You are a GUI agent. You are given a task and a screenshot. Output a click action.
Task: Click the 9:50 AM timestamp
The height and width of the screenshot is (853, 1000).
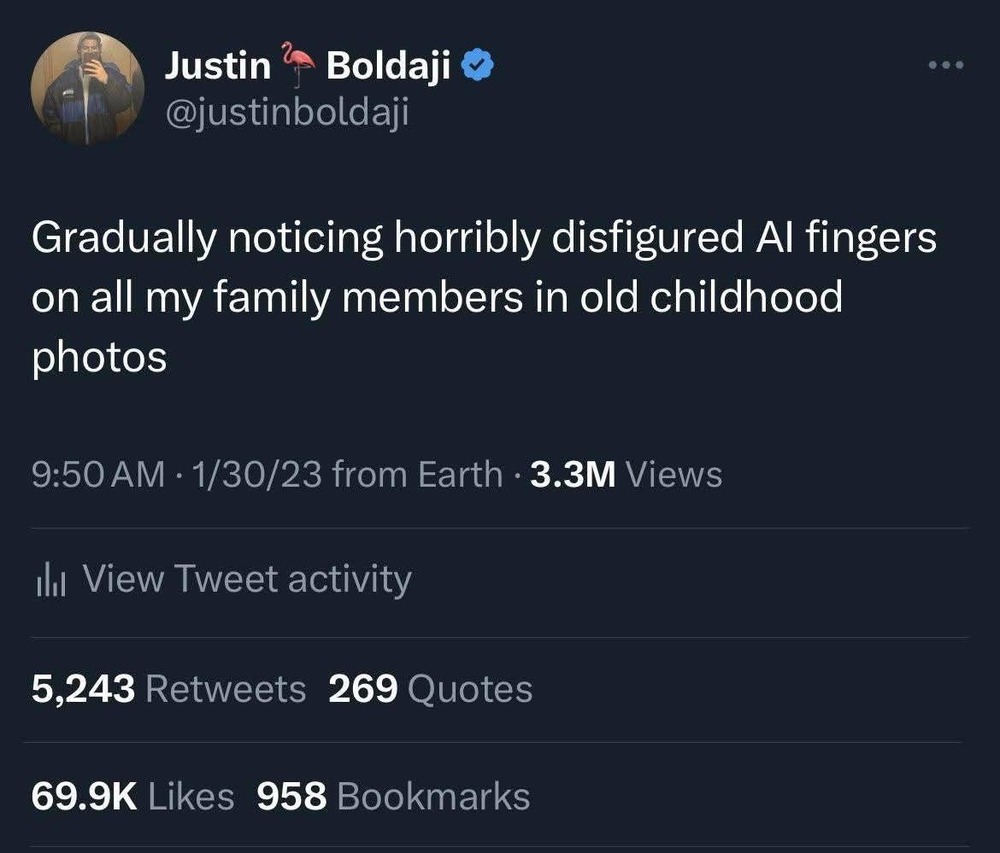pos(98,474)
